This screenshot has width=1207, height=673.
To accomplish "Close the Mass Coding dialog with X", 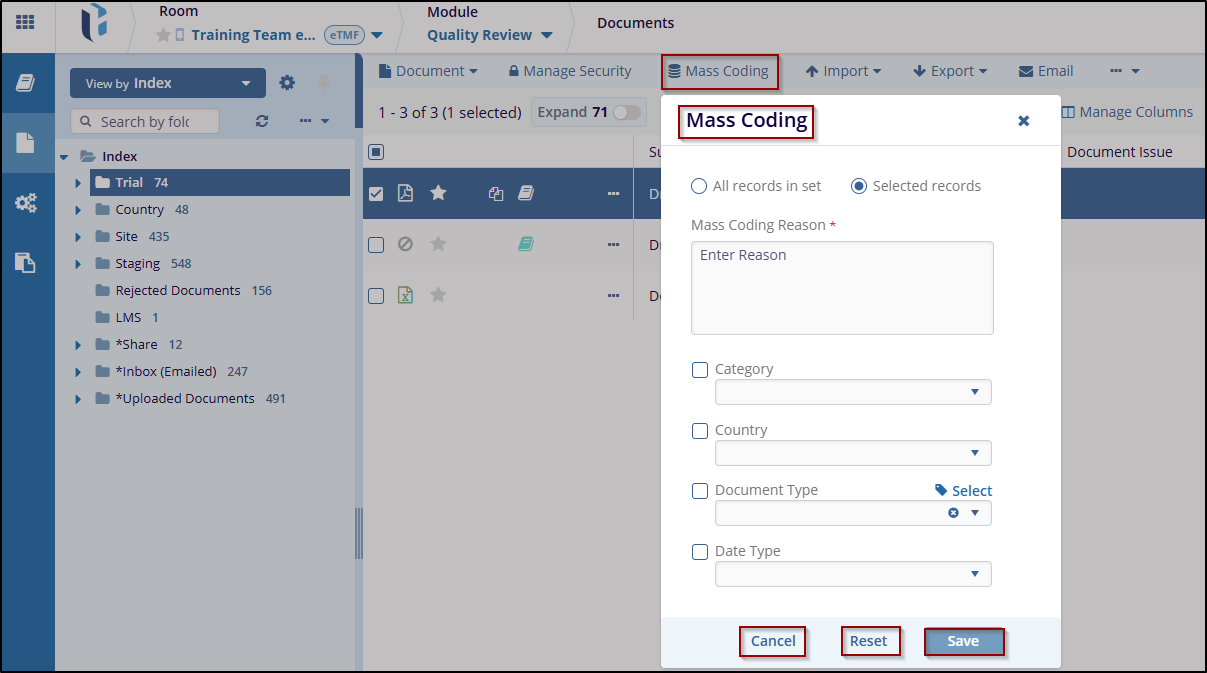I will click(1023, 120).
